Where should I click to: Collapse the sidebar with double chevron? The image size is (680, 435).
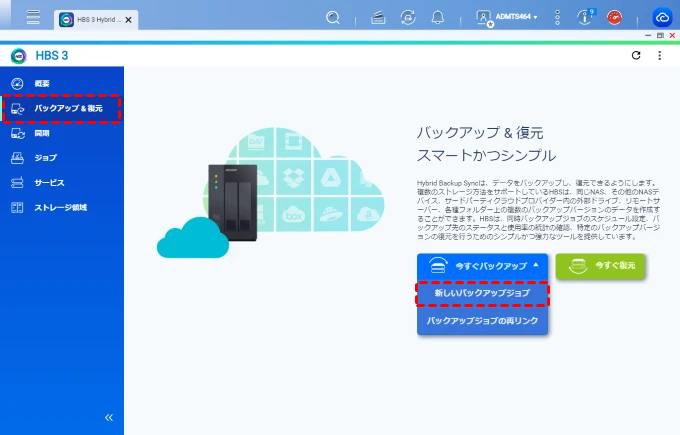tap(109, 417)
